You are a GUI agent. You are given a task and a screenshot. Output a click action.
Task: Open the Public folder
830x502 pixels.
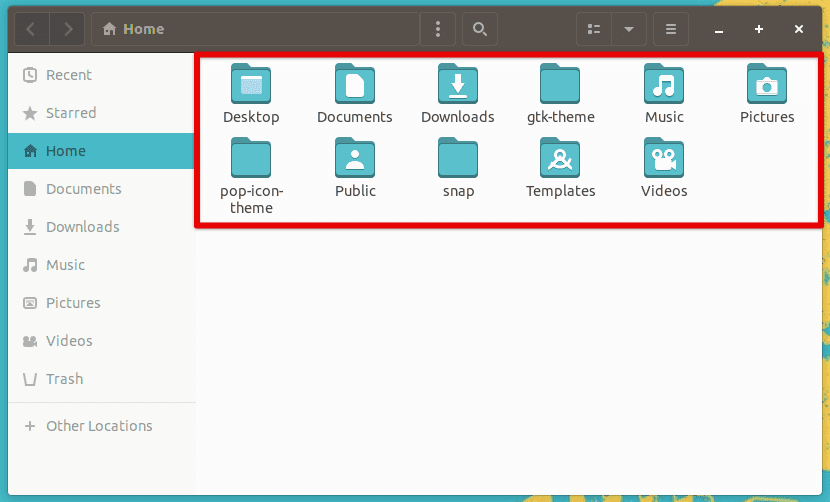(x=355, y=158)
